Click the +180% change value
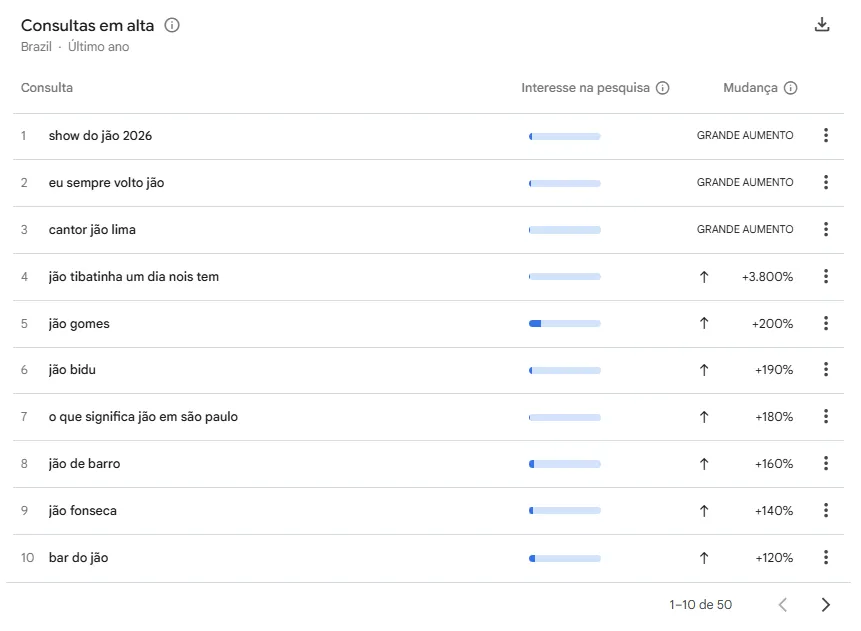 tap(774, 417)
